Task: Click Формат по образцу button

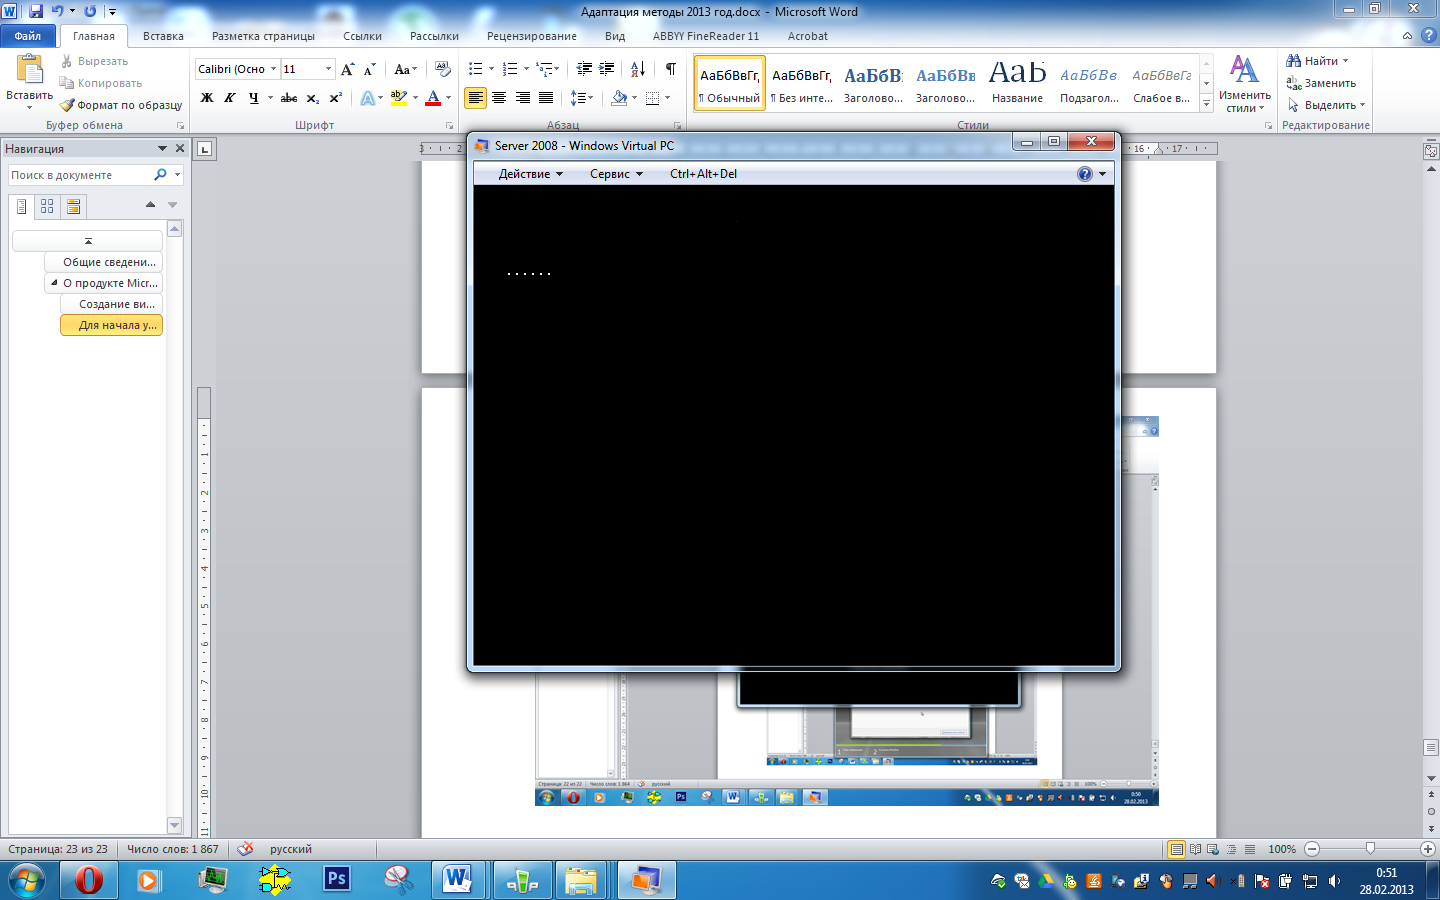Action: tap(121, 105)
